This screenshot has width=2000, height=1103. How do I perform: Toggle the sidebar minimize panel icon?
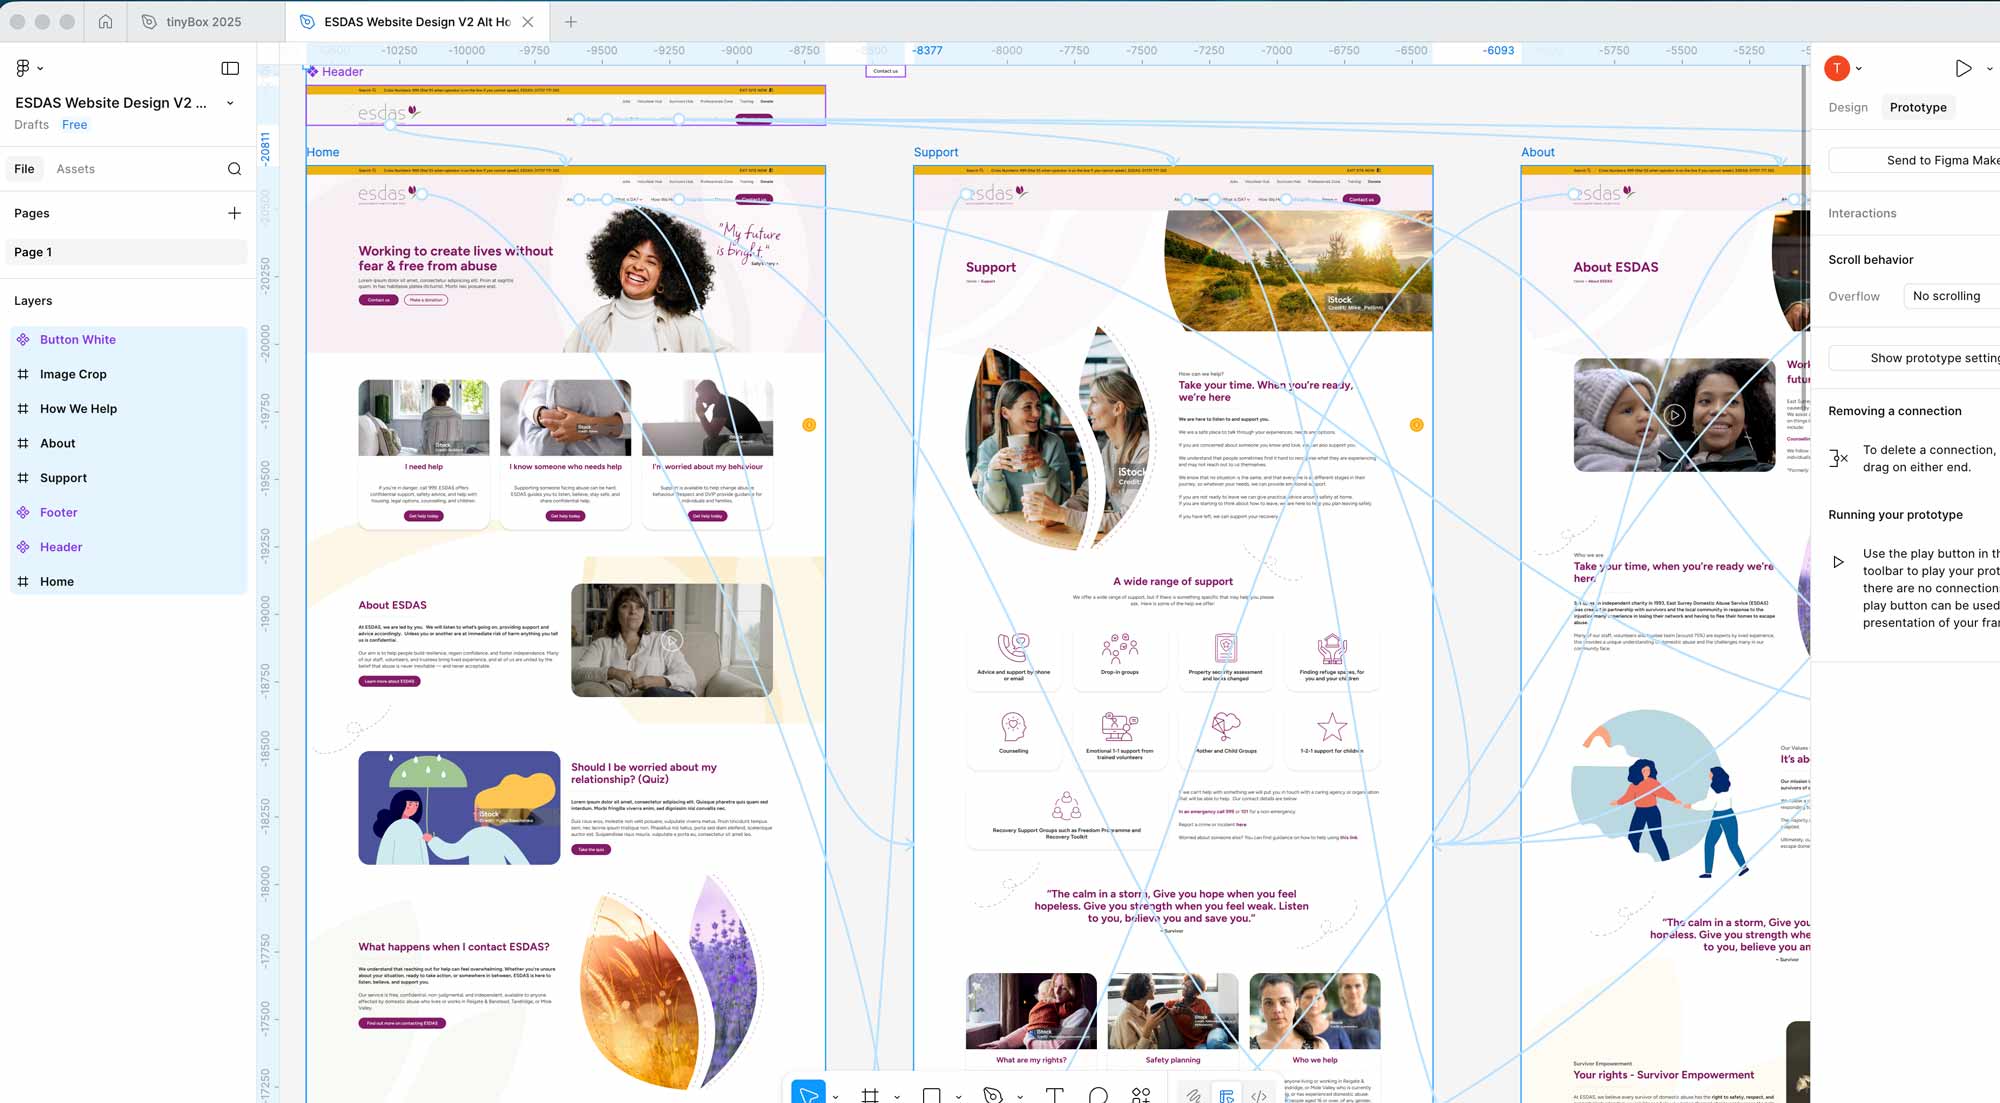tap(230, 68)
